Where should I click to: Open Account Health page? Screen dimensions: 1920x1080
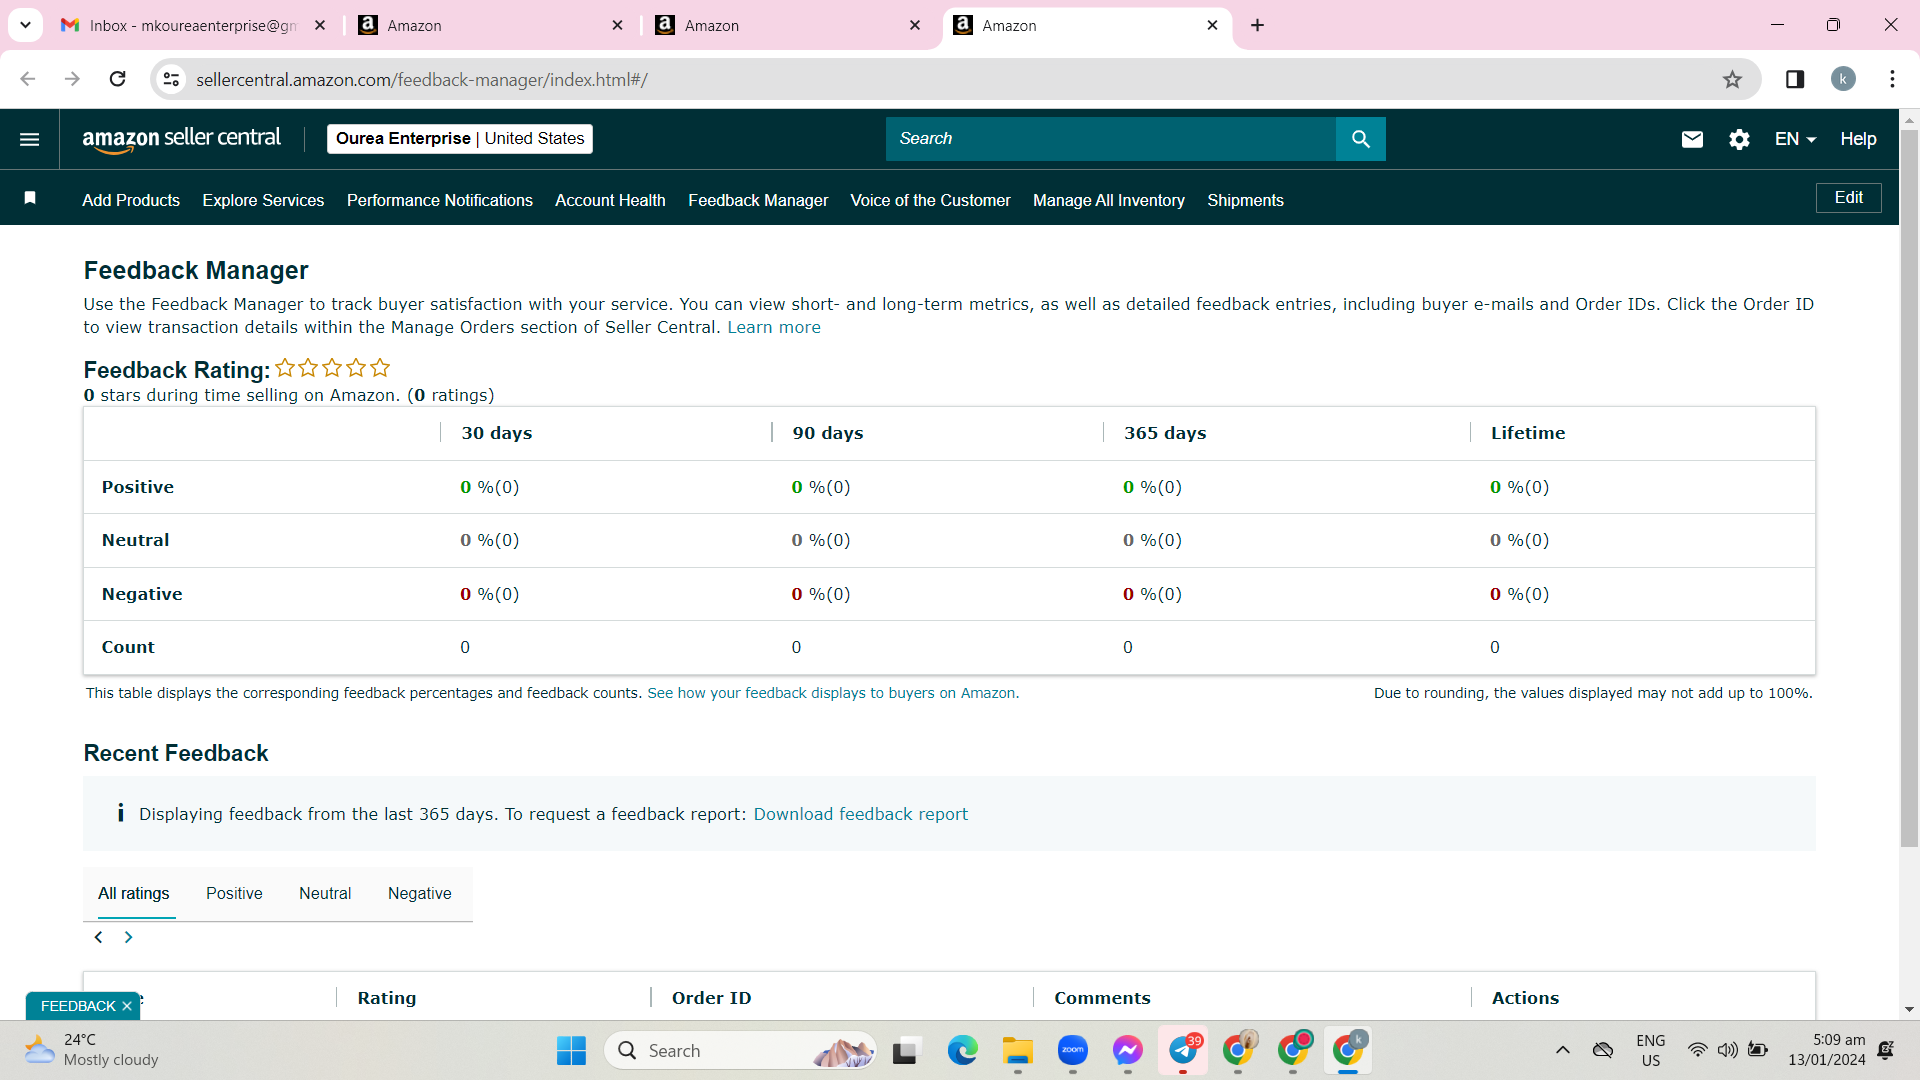click(610, 200)
